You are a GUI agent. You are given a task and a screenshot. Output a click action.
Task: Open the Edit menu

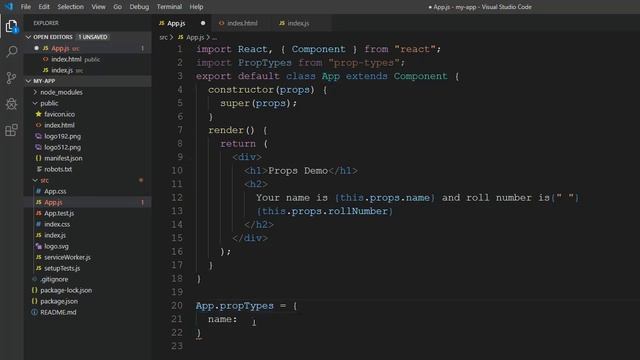click(x=44, y=7)
